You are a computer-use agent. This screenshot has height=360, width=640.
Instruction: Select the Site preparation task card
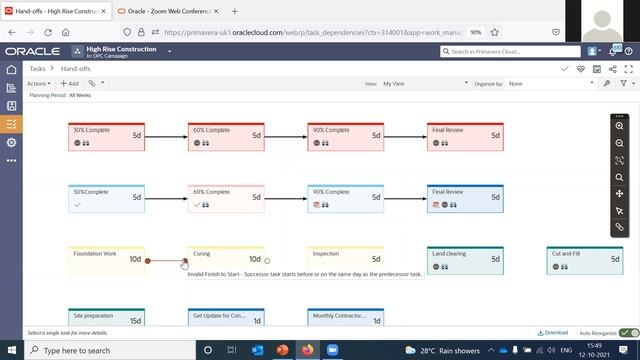tap(107, 317)
